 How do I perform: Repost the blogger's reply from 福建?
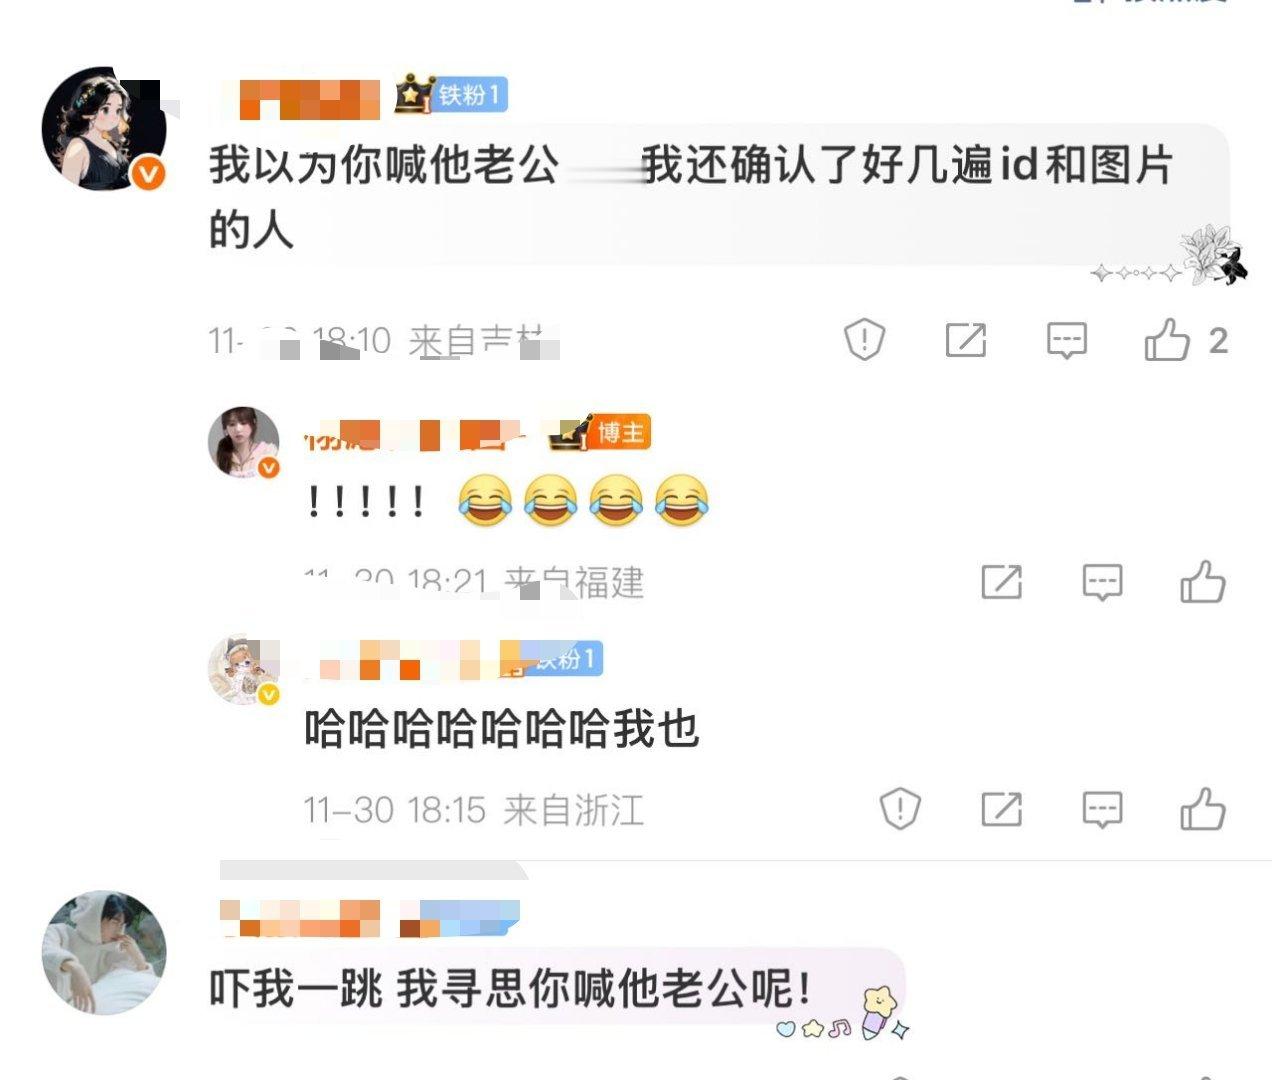tap(1001, 581)
